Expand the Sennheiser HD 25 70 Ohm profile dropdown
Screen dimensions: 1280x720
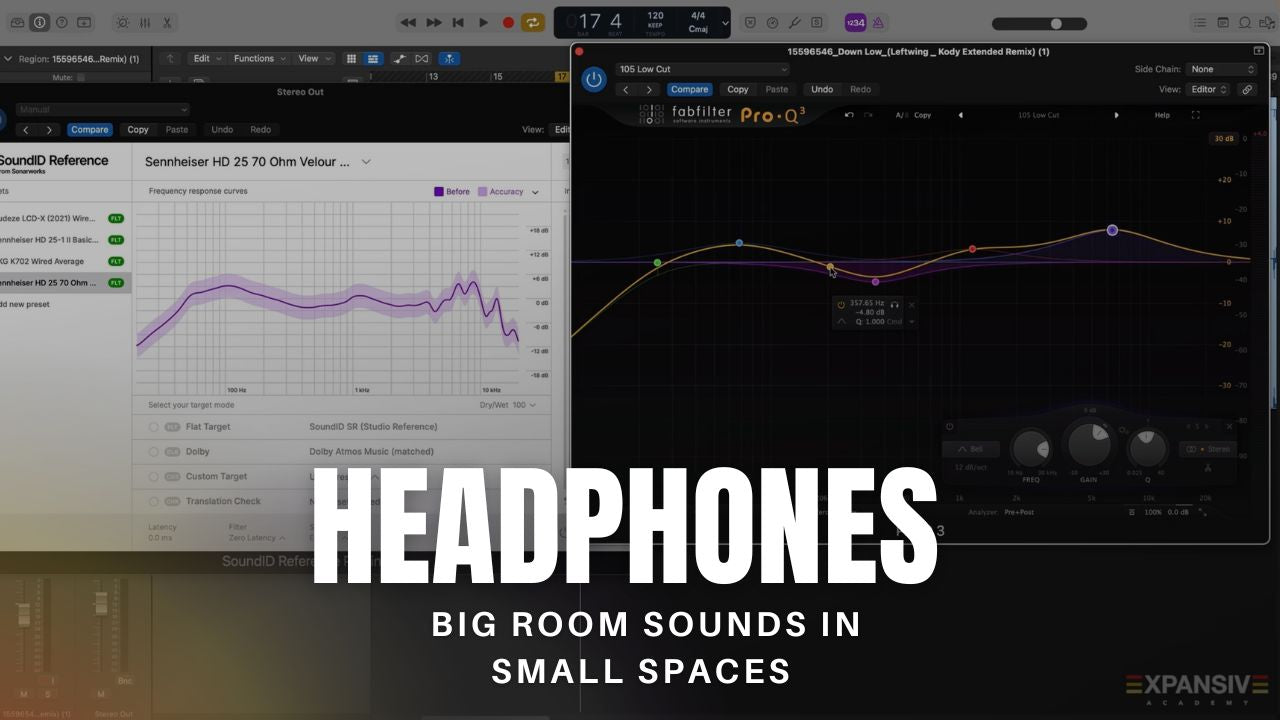point(366,161)
